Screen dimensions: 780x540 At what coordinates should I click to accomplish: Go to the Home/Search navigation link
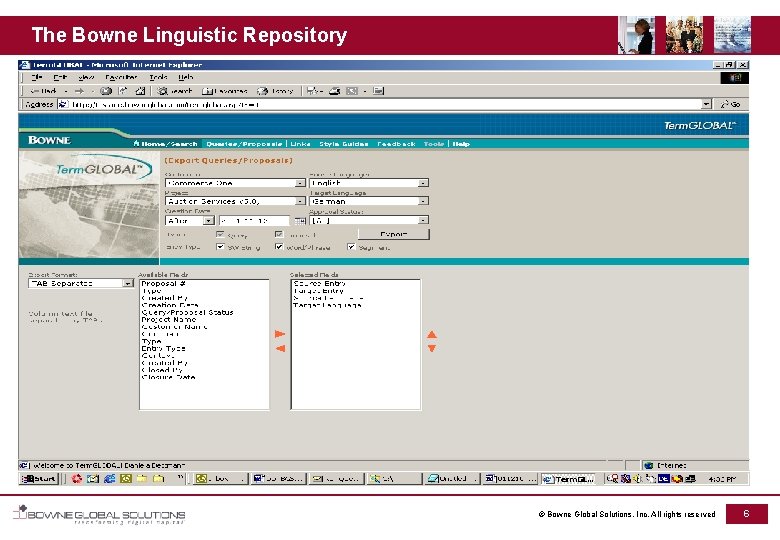[x=166, y=144]
